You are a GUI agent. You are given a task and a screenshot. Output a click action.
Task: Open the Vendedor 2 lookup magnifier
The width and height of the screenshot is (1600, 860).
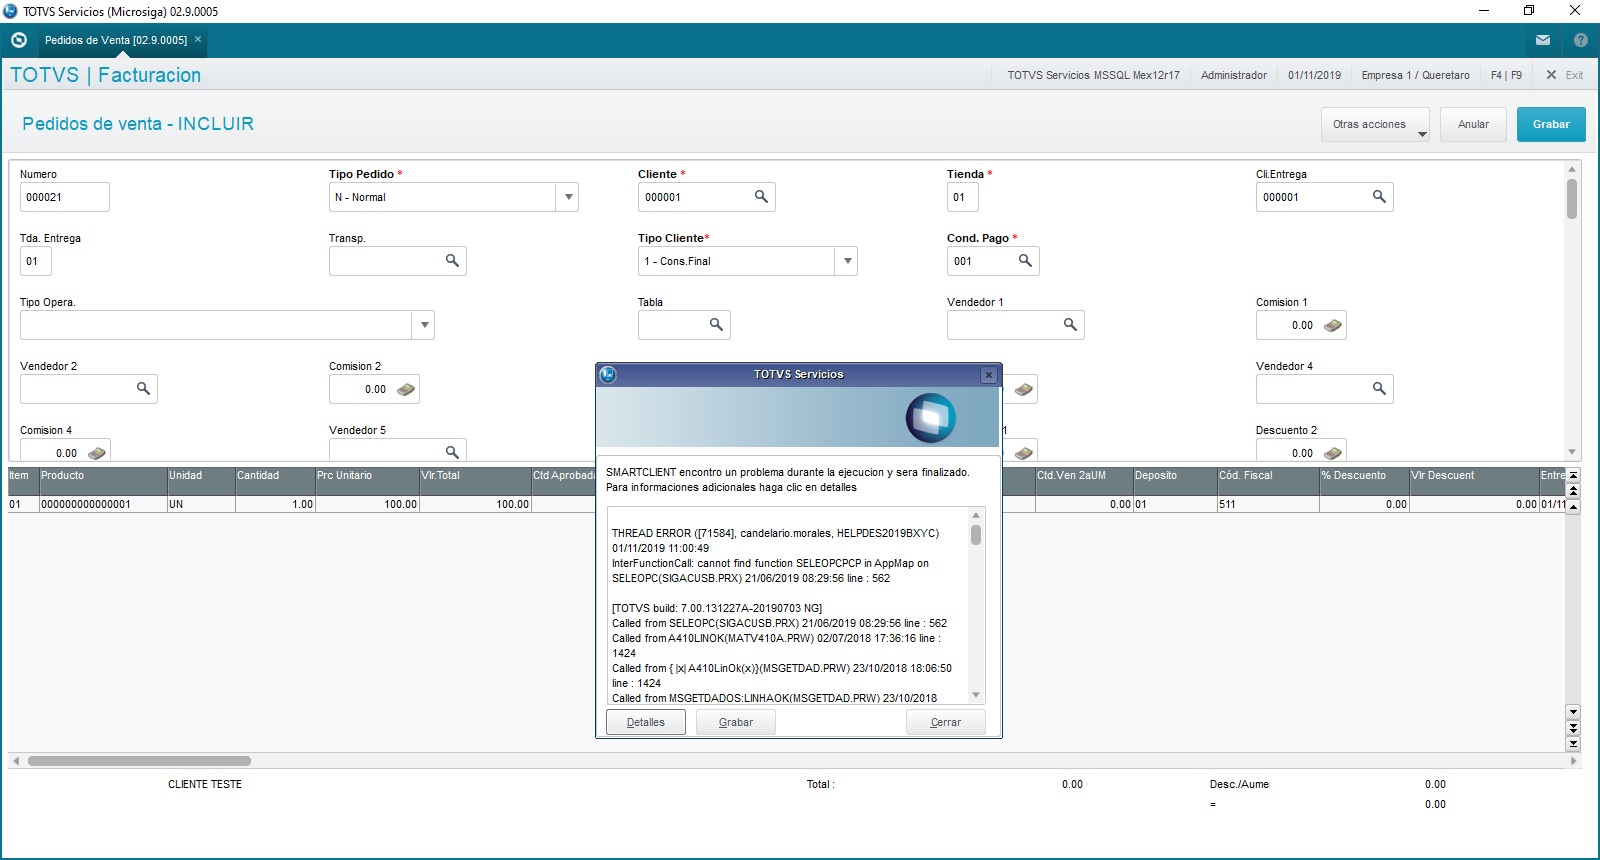[143, 389]
